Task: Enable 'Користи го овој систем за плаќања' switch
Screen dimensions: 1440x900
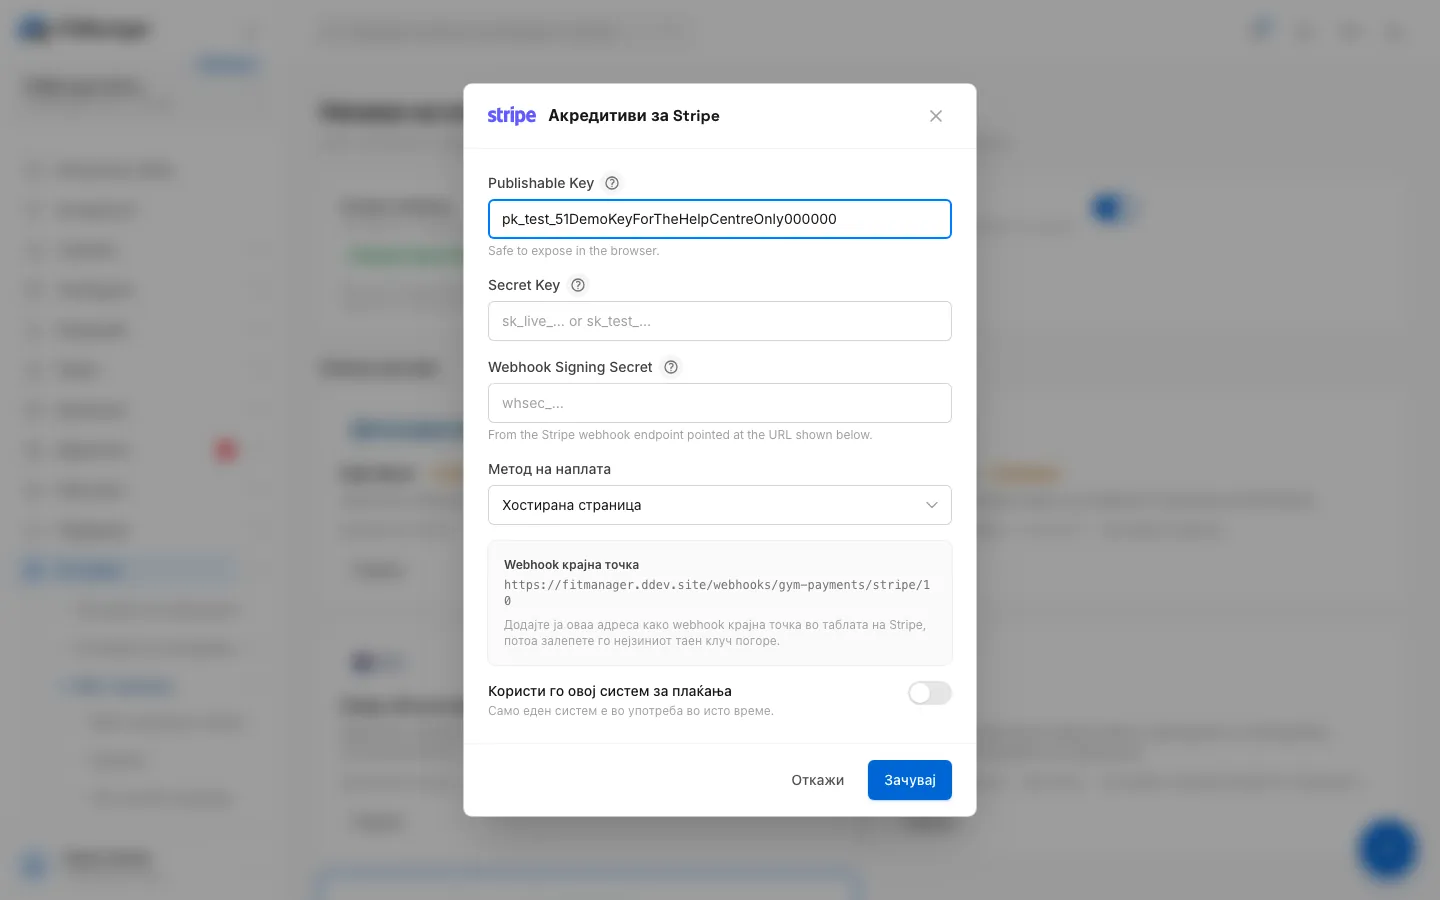Action: pyautogui.click(x=930, y=693)
